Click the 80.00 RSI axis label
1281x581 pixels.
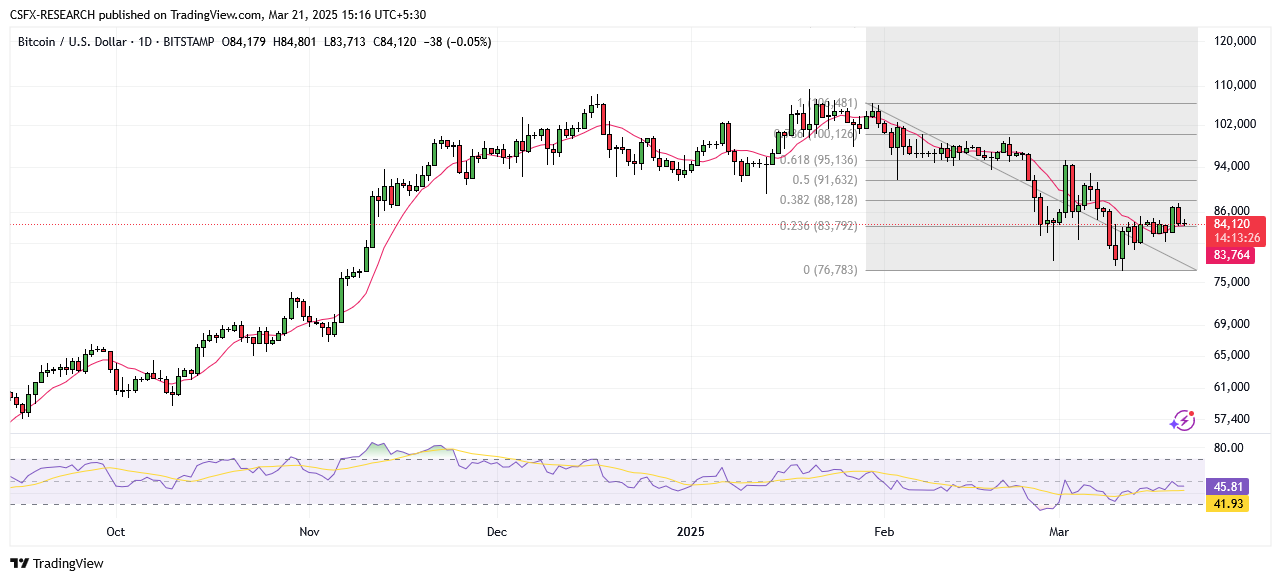[1228, 448]
